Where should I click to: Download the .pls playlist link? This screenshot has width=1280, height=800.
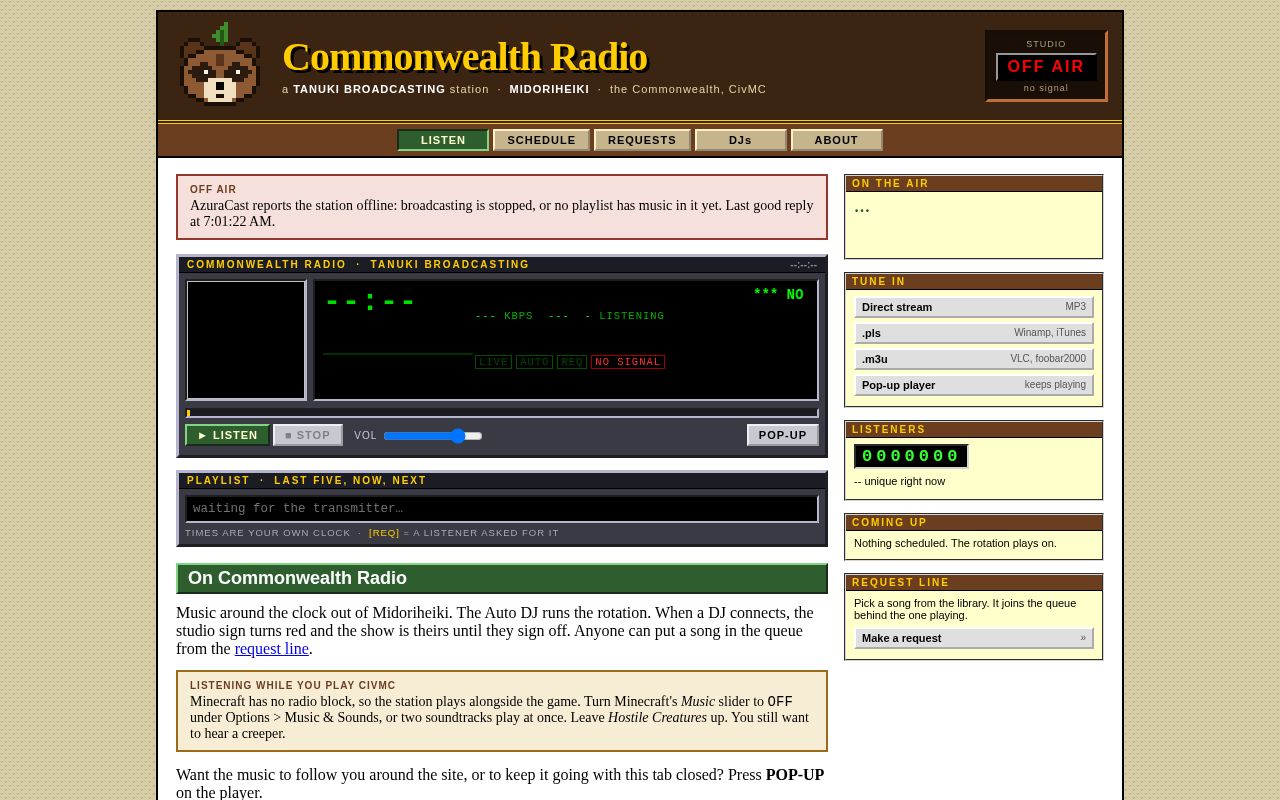(974, 333)
